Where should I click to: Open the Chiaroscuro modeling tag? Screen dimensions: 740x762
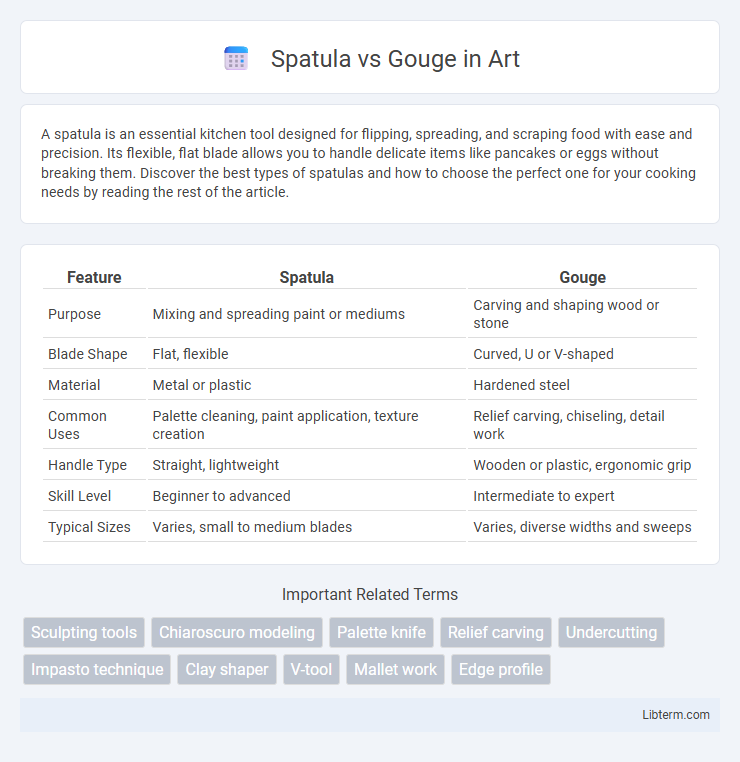click(237, 632)
